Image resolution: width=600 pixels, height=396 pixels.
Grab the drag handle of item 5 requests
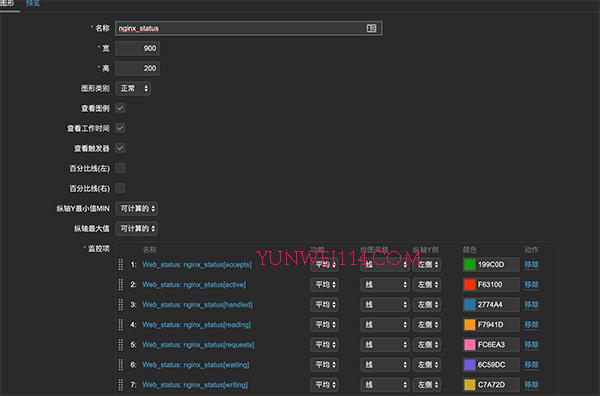(121, 345)
